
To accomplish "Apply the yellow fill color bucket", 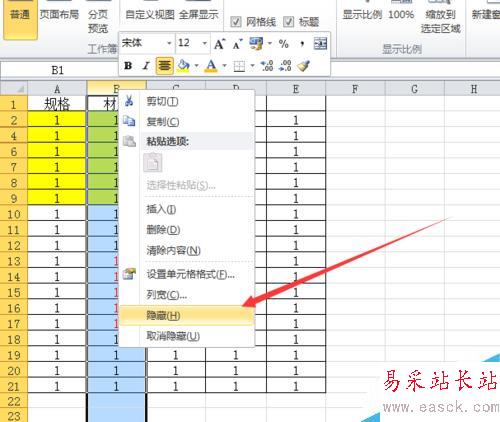I will tap(183, 66).
